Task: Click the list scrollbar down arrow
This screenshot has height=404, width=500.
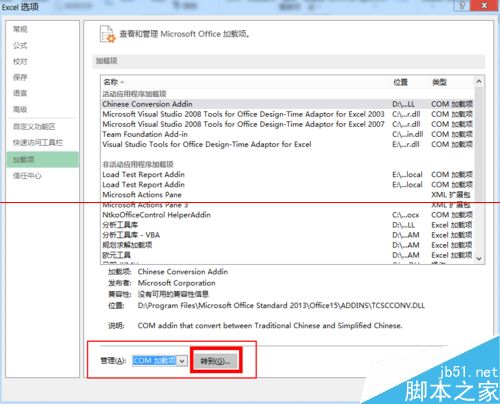Action: tap(479, 259)
